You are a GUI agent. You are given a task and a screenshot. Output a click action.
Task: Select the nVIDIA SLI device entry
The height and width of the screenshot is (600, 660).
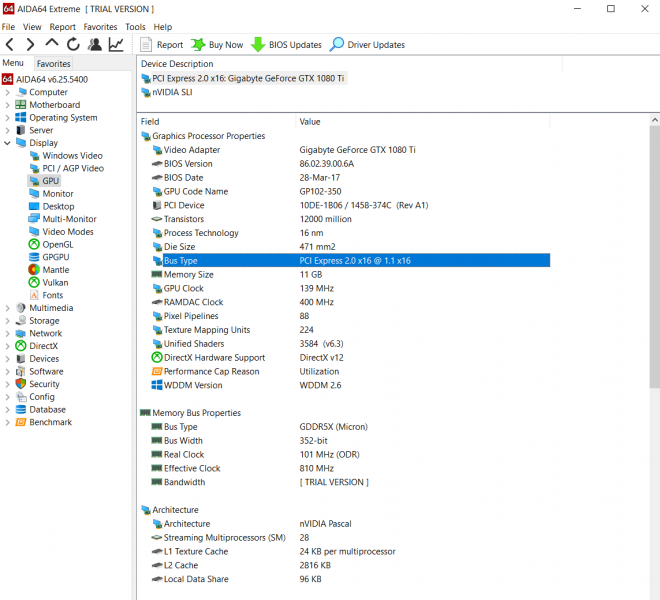[x=172, y=92]
